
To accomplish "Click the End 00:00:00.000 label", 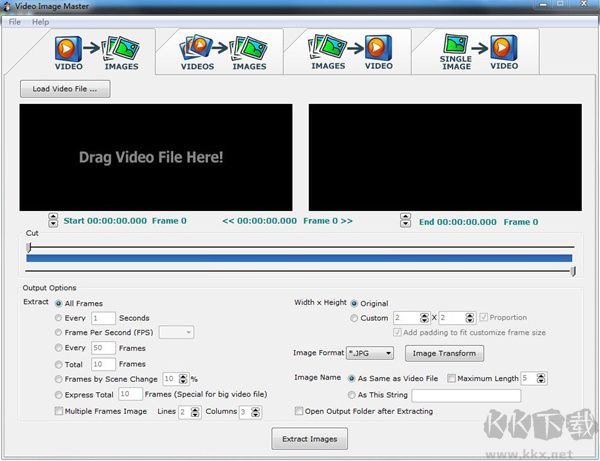I will tap(458, 222).
